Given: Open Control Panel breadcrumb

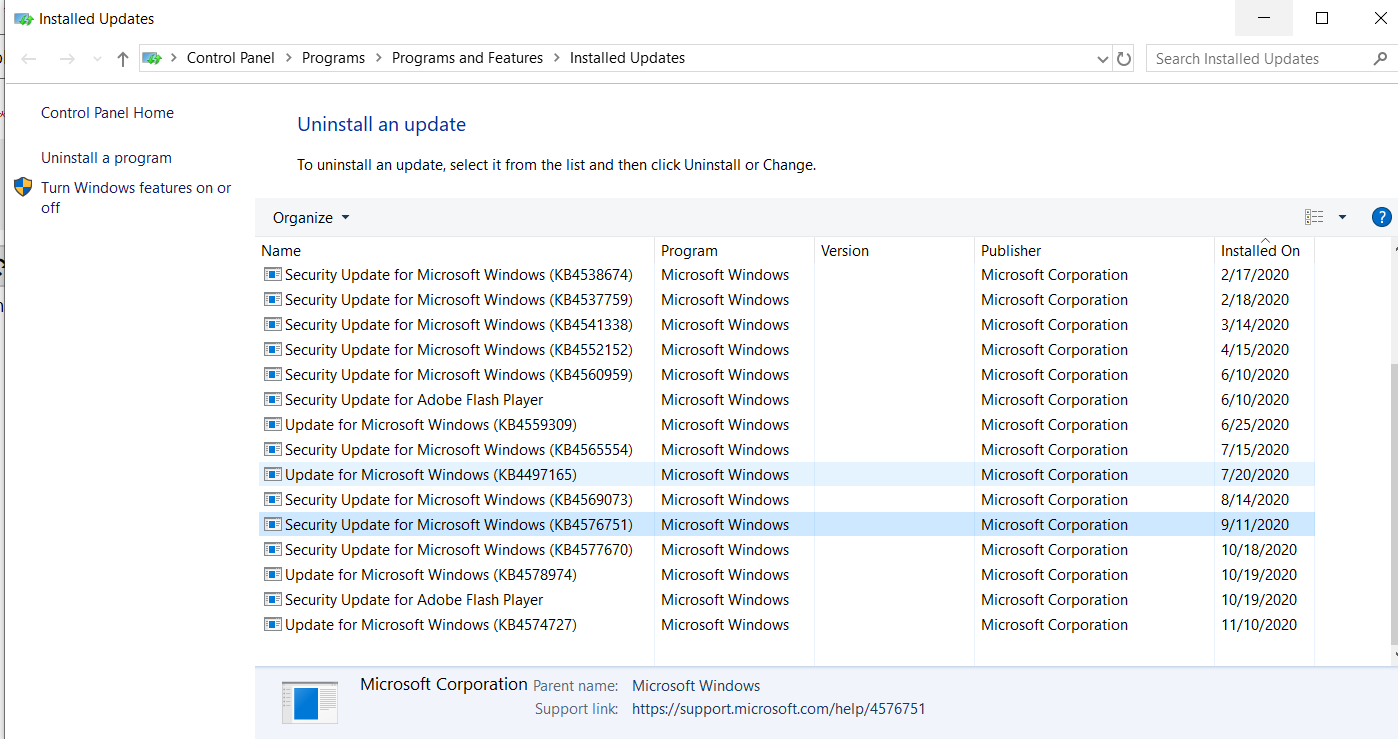Looking at the screenshot, I should (x=231, y=58).
